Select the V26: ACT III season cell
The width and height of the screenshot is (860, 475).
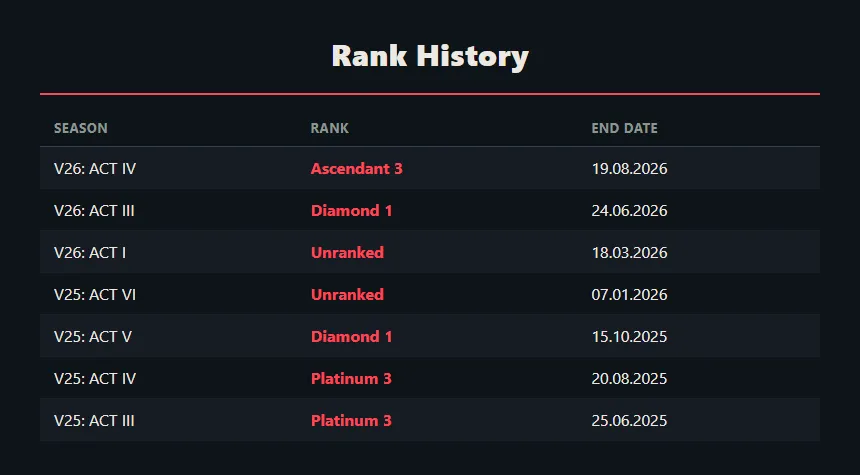[x=94, y=211]
